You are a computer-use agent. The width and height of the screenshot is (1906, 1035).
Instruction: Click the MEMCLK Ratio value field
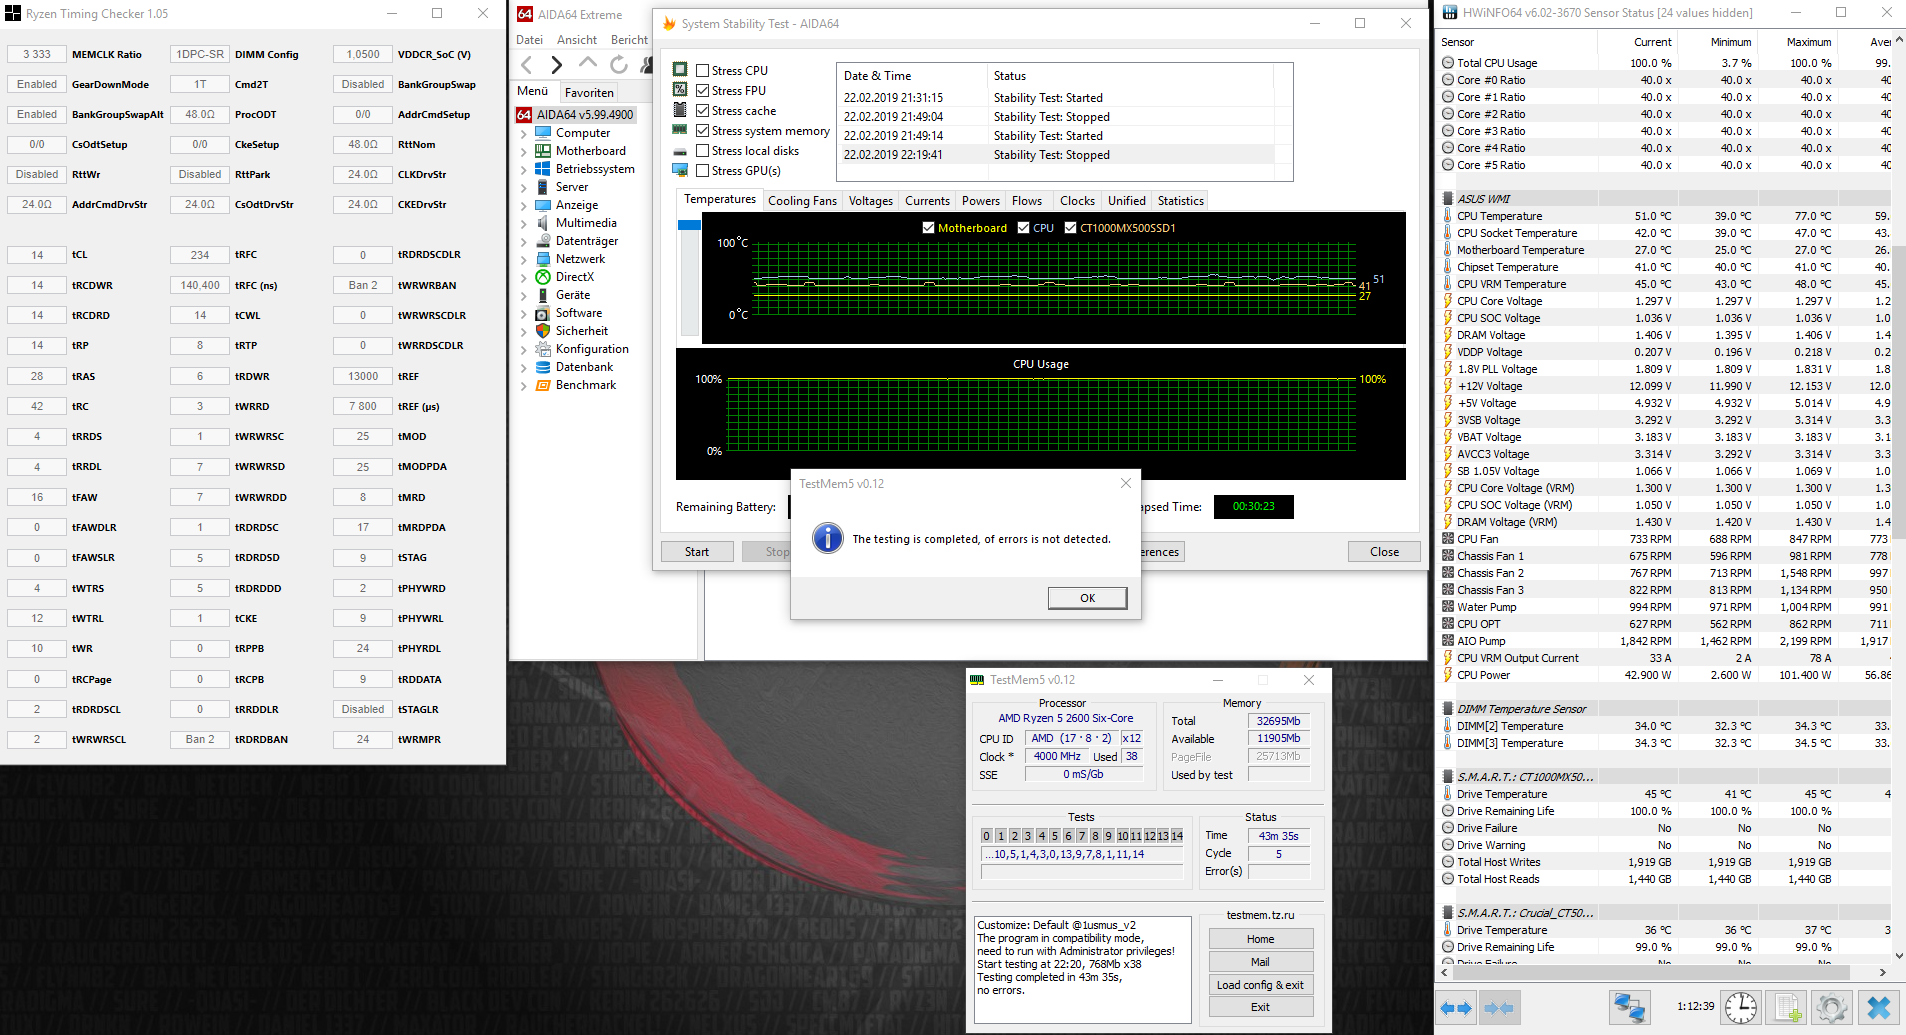pyautogui.click(x=37, y=54)
